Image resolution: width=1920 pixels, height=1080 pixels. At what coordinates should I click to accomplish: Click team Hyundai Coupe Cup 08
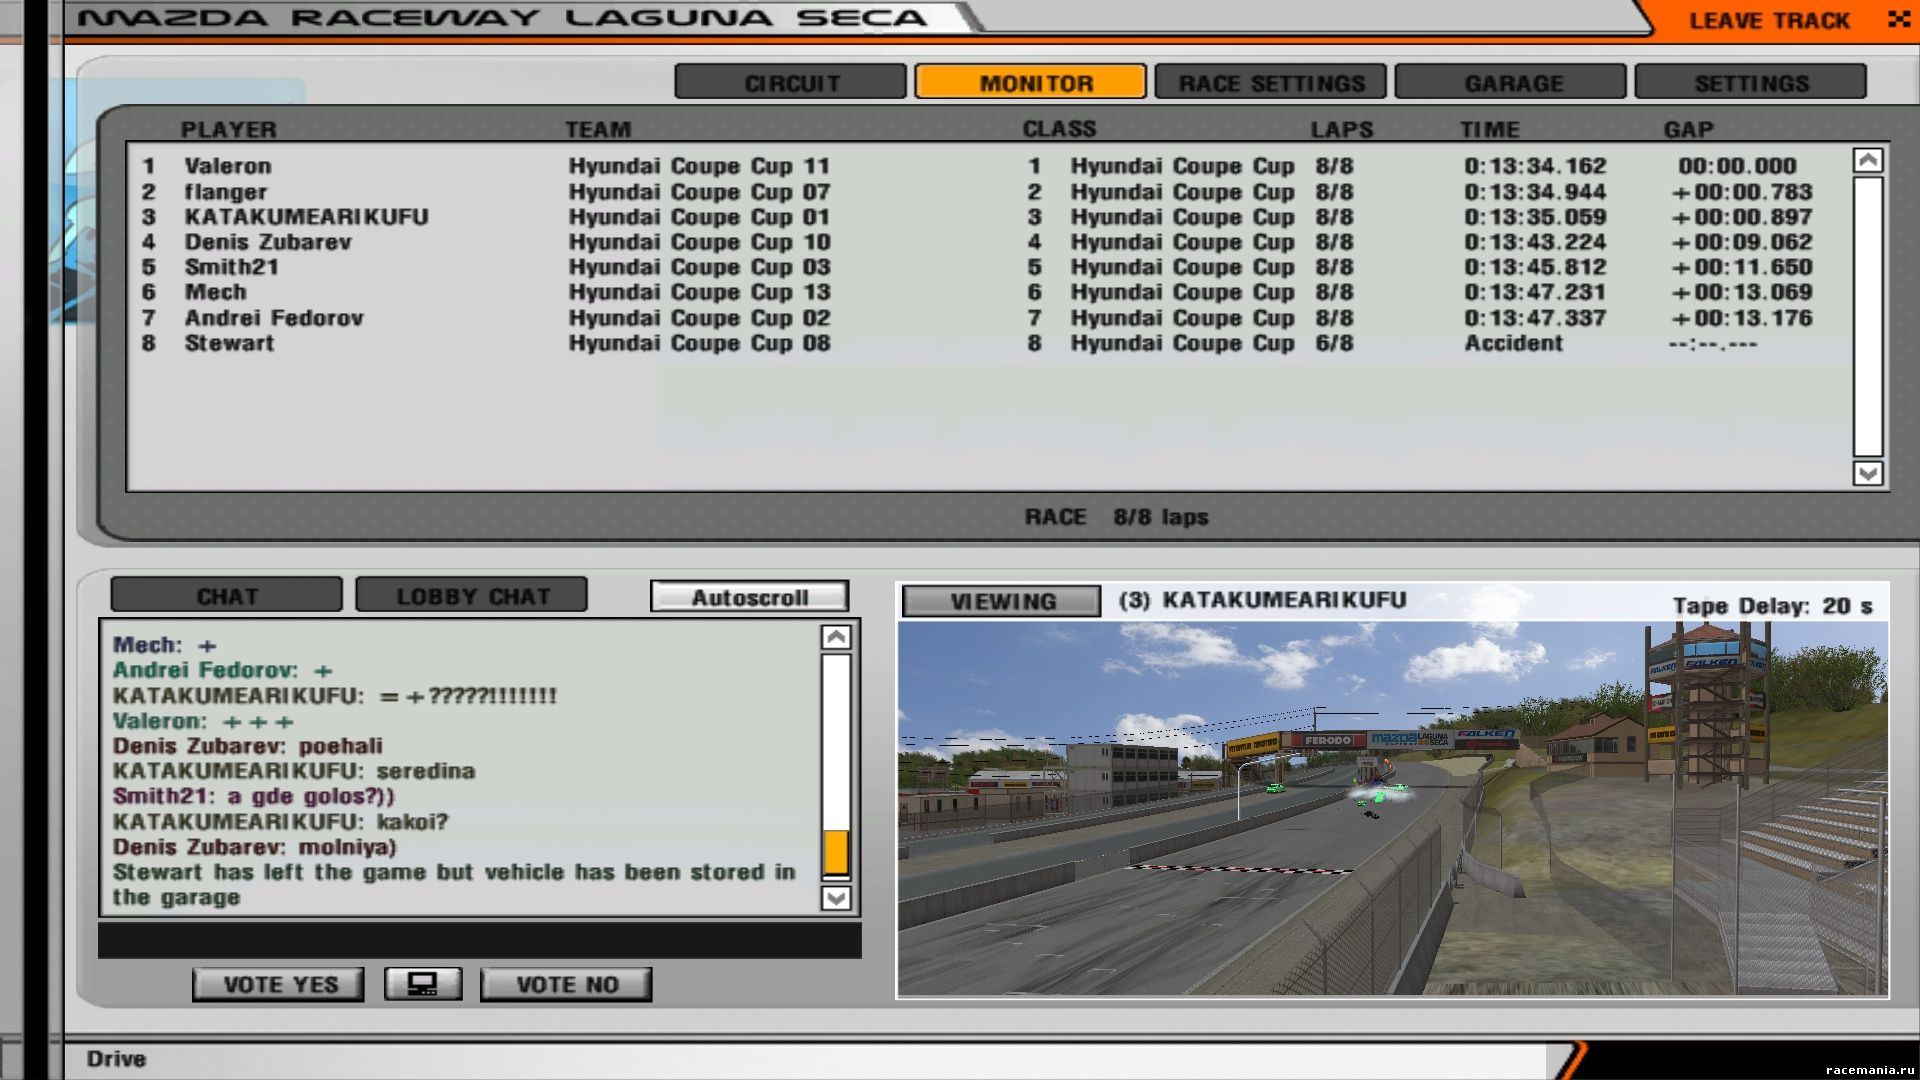coord(699,343)
